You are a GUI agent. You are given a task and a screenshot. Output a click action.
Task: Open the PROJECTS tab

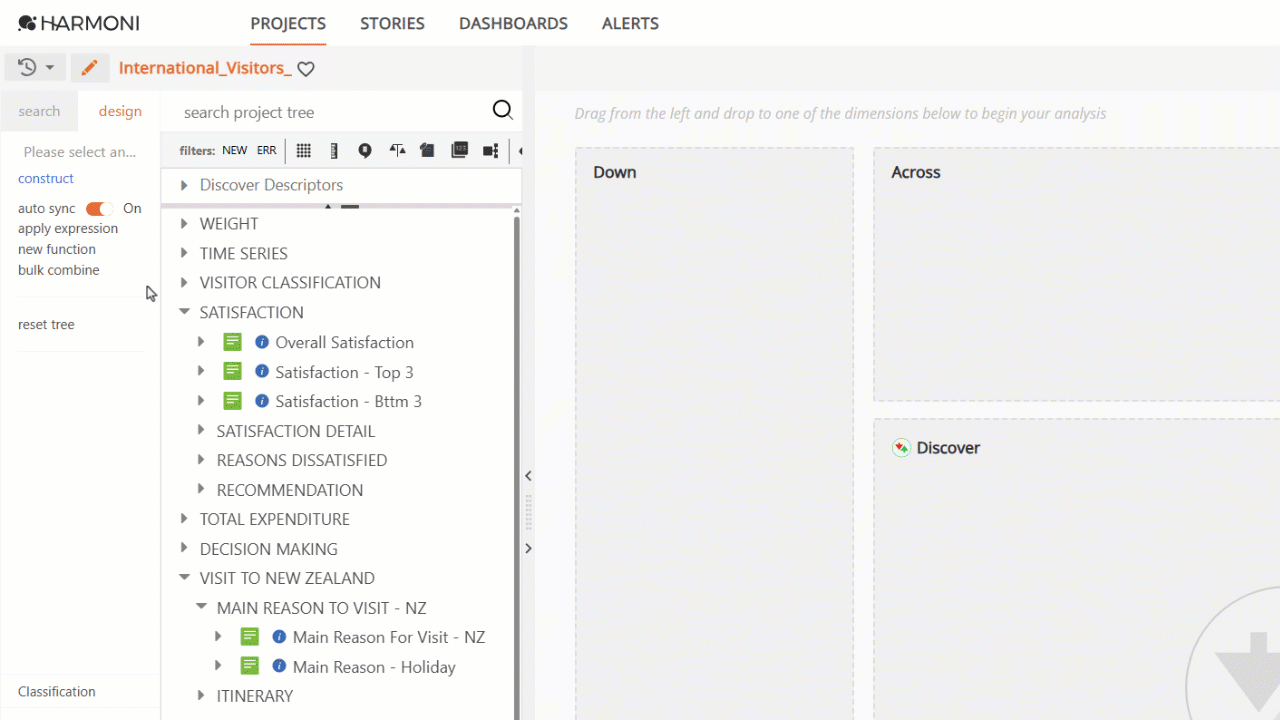pos(288,23)
